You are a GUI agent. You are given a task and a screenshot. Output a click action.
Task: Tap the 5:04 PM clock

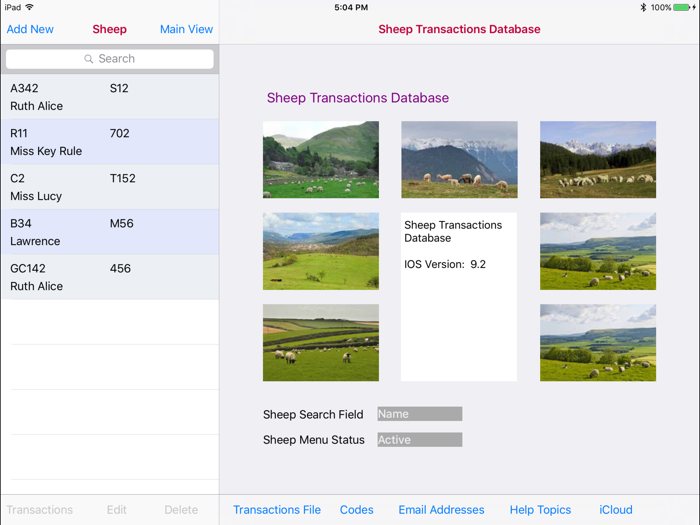(351, 7)
